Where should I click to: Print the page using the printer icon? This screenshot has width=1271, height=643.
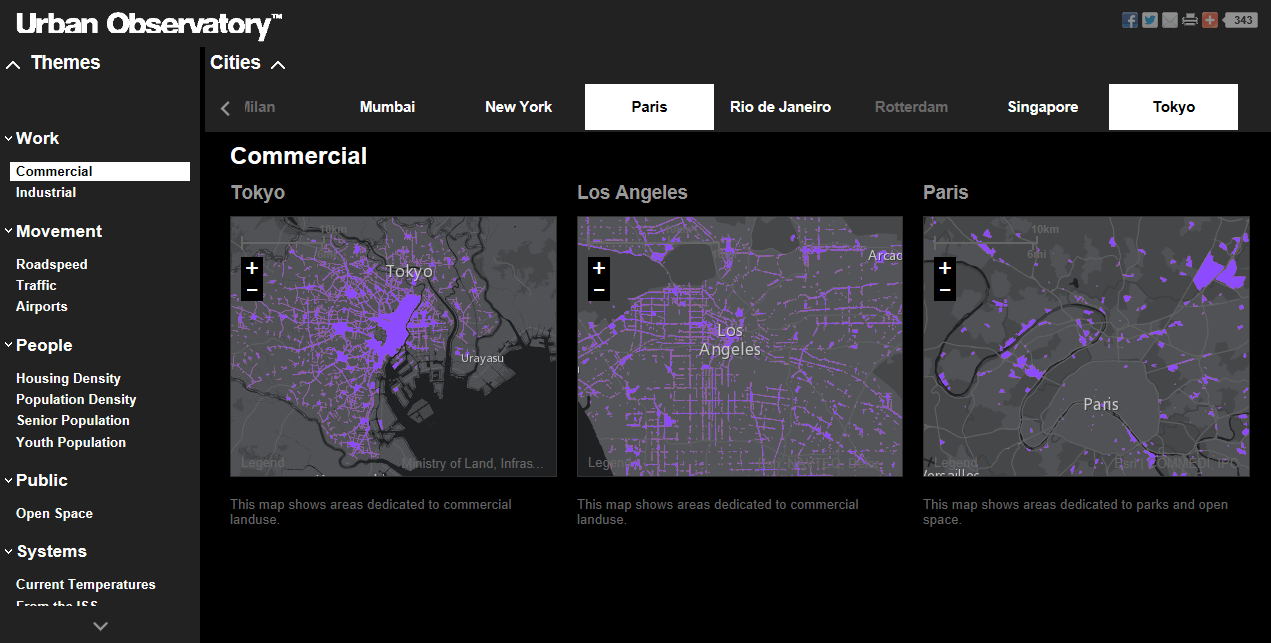[x=1189, y=20]
